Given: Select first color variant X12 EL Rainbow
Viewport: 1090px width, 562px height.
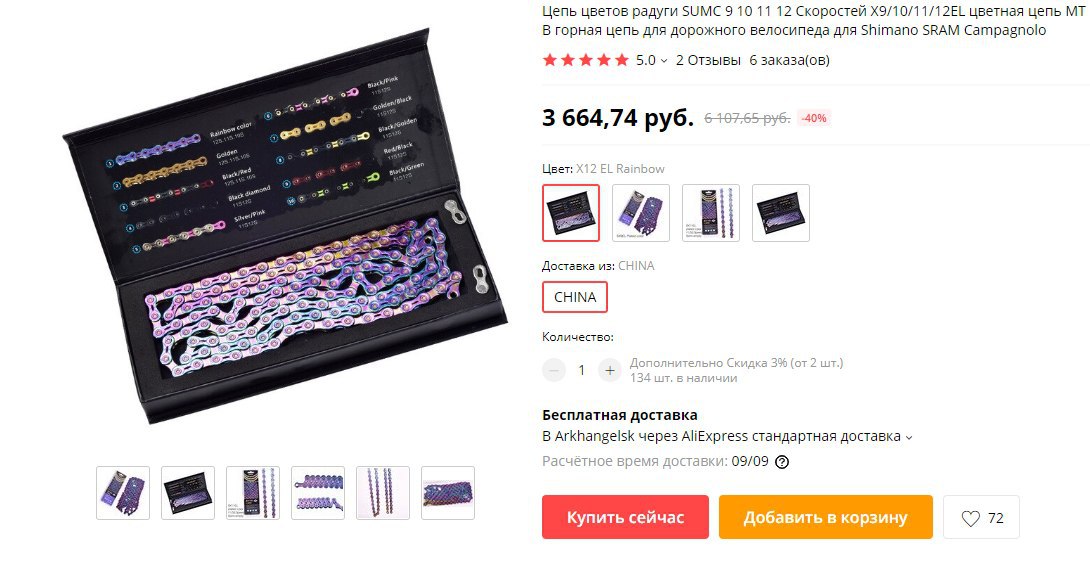Looking at the screenshot, I should [x=571, y=213].
